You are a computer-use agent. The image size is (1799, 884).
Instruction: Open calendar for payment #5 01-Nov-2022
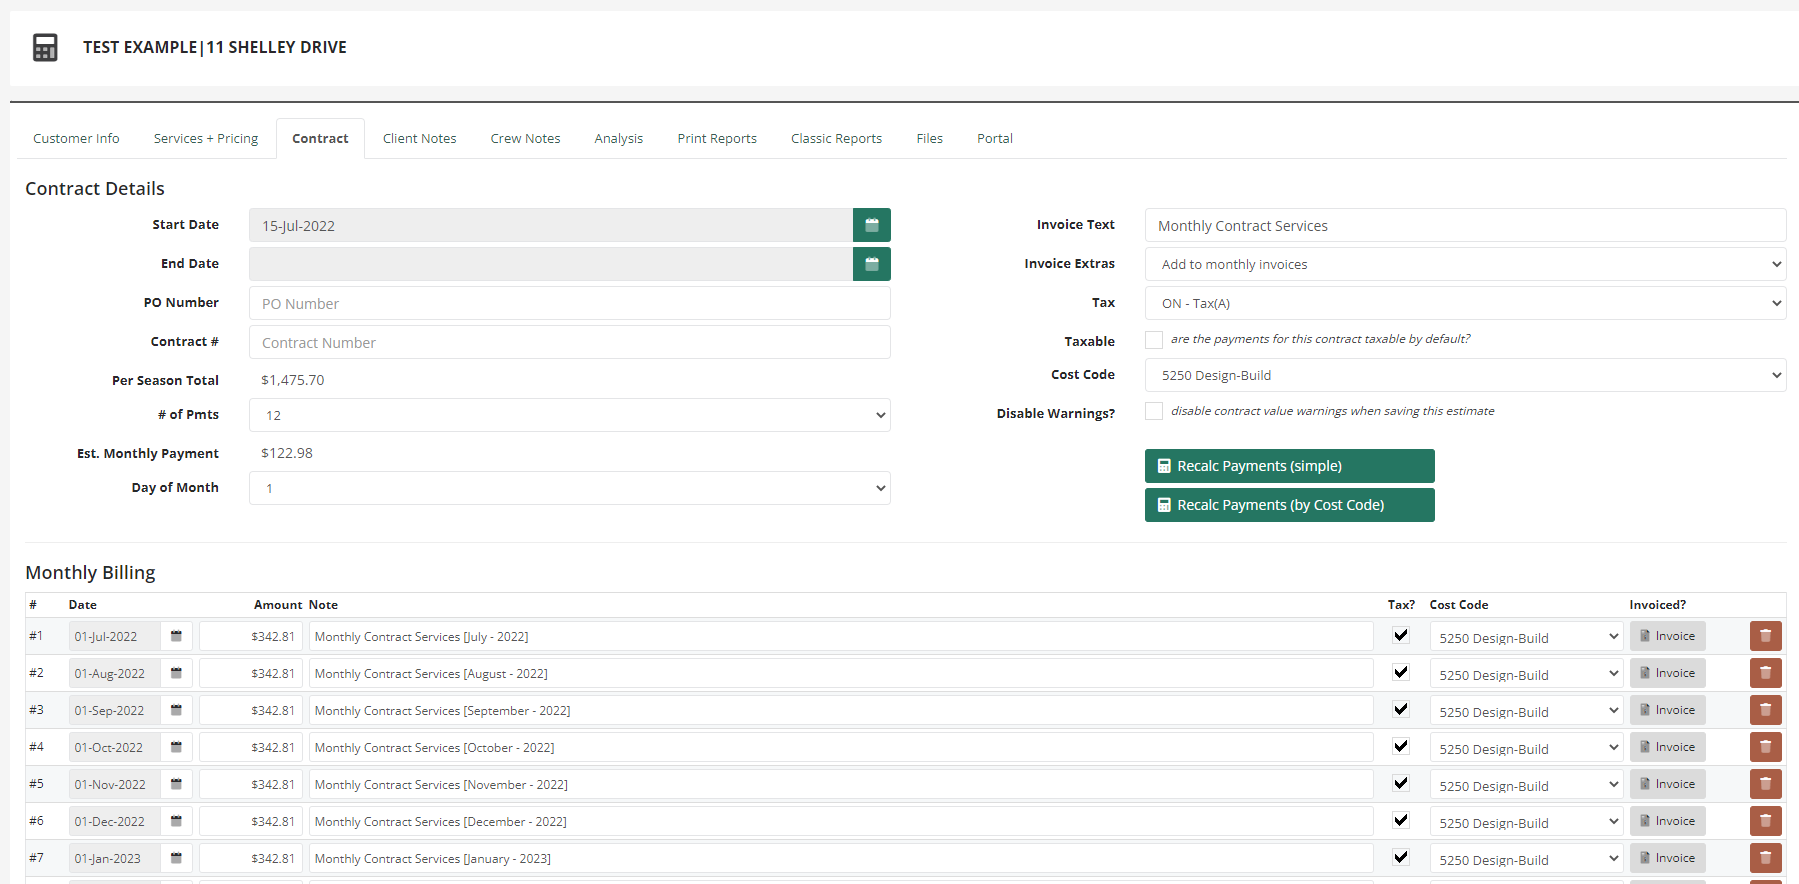point(176,784)
